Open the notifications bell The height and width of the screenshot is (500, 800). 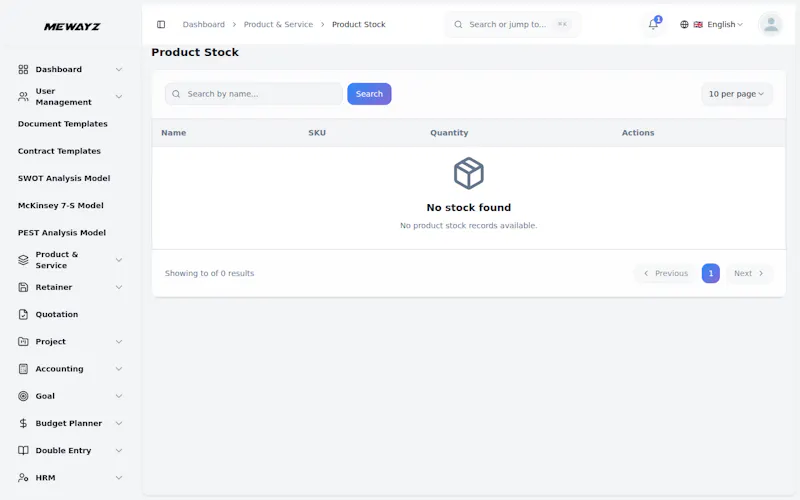point(653,24)
